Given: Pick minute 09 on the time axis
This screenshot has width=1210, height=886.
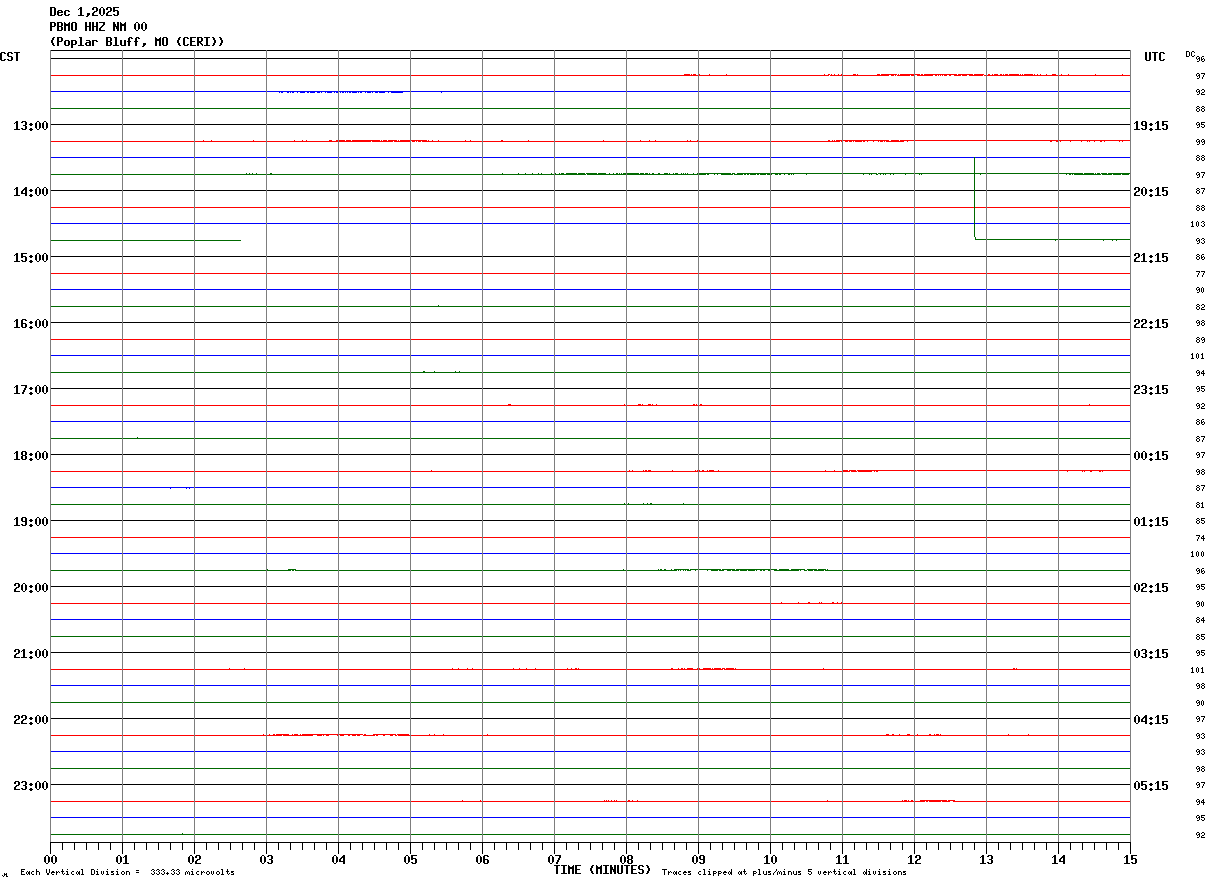Looking at the screenshot, I should pyautogui.click(x=698, y=859).
